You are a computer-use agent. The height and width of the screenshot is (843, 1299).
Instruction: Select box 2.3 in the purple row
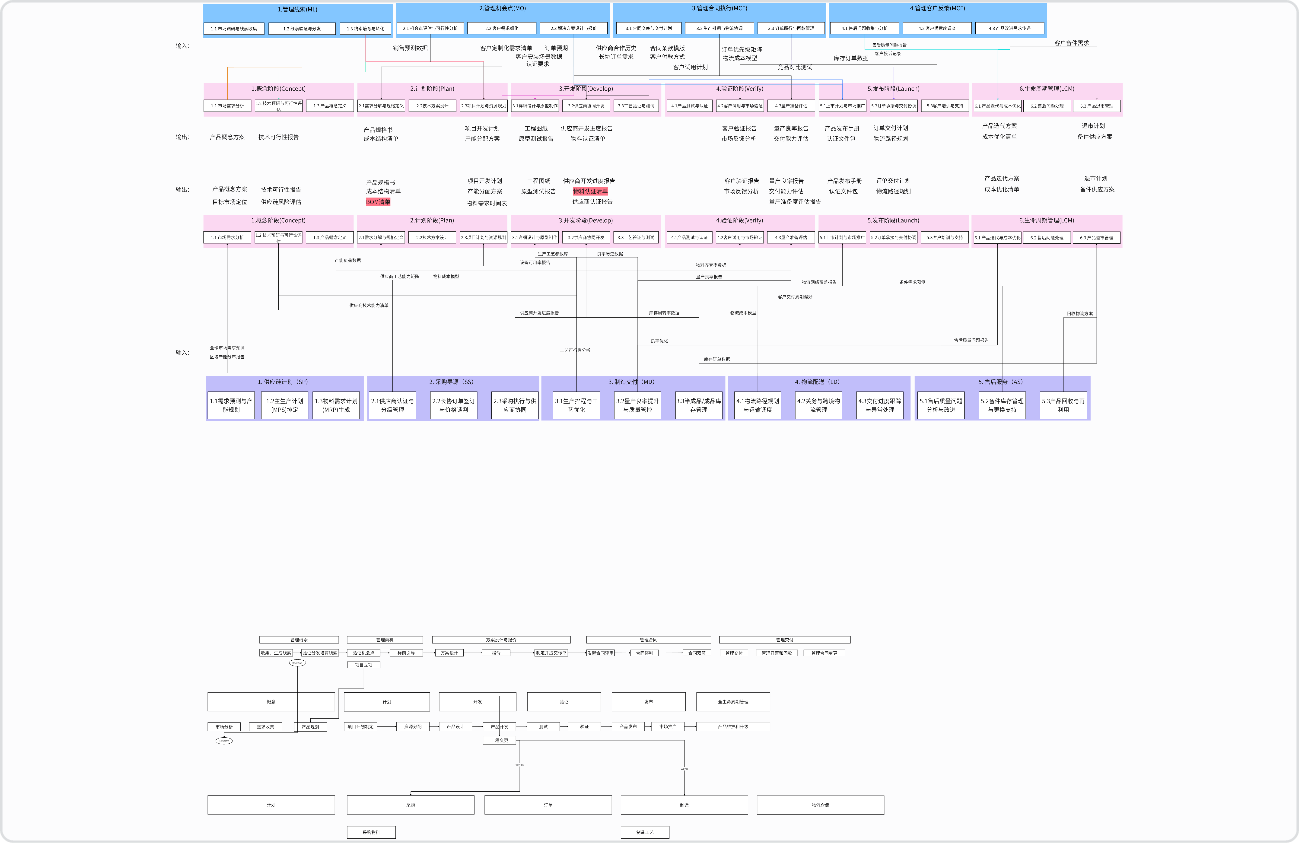point(513,404)
